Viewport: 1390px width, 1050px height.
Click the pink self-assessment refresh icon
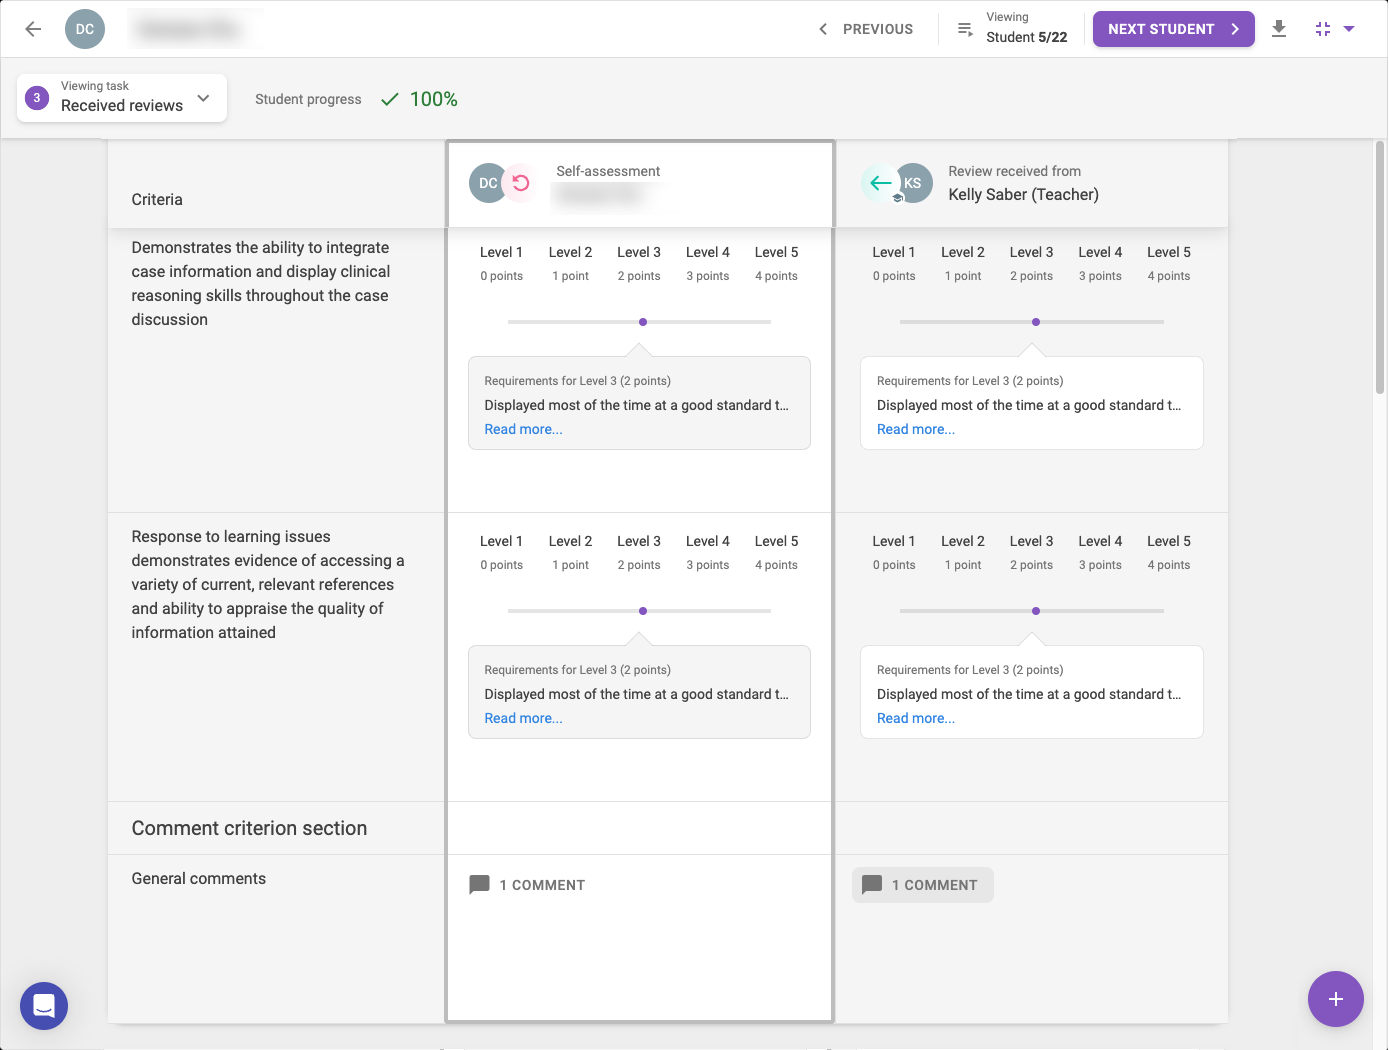point(521,183)
